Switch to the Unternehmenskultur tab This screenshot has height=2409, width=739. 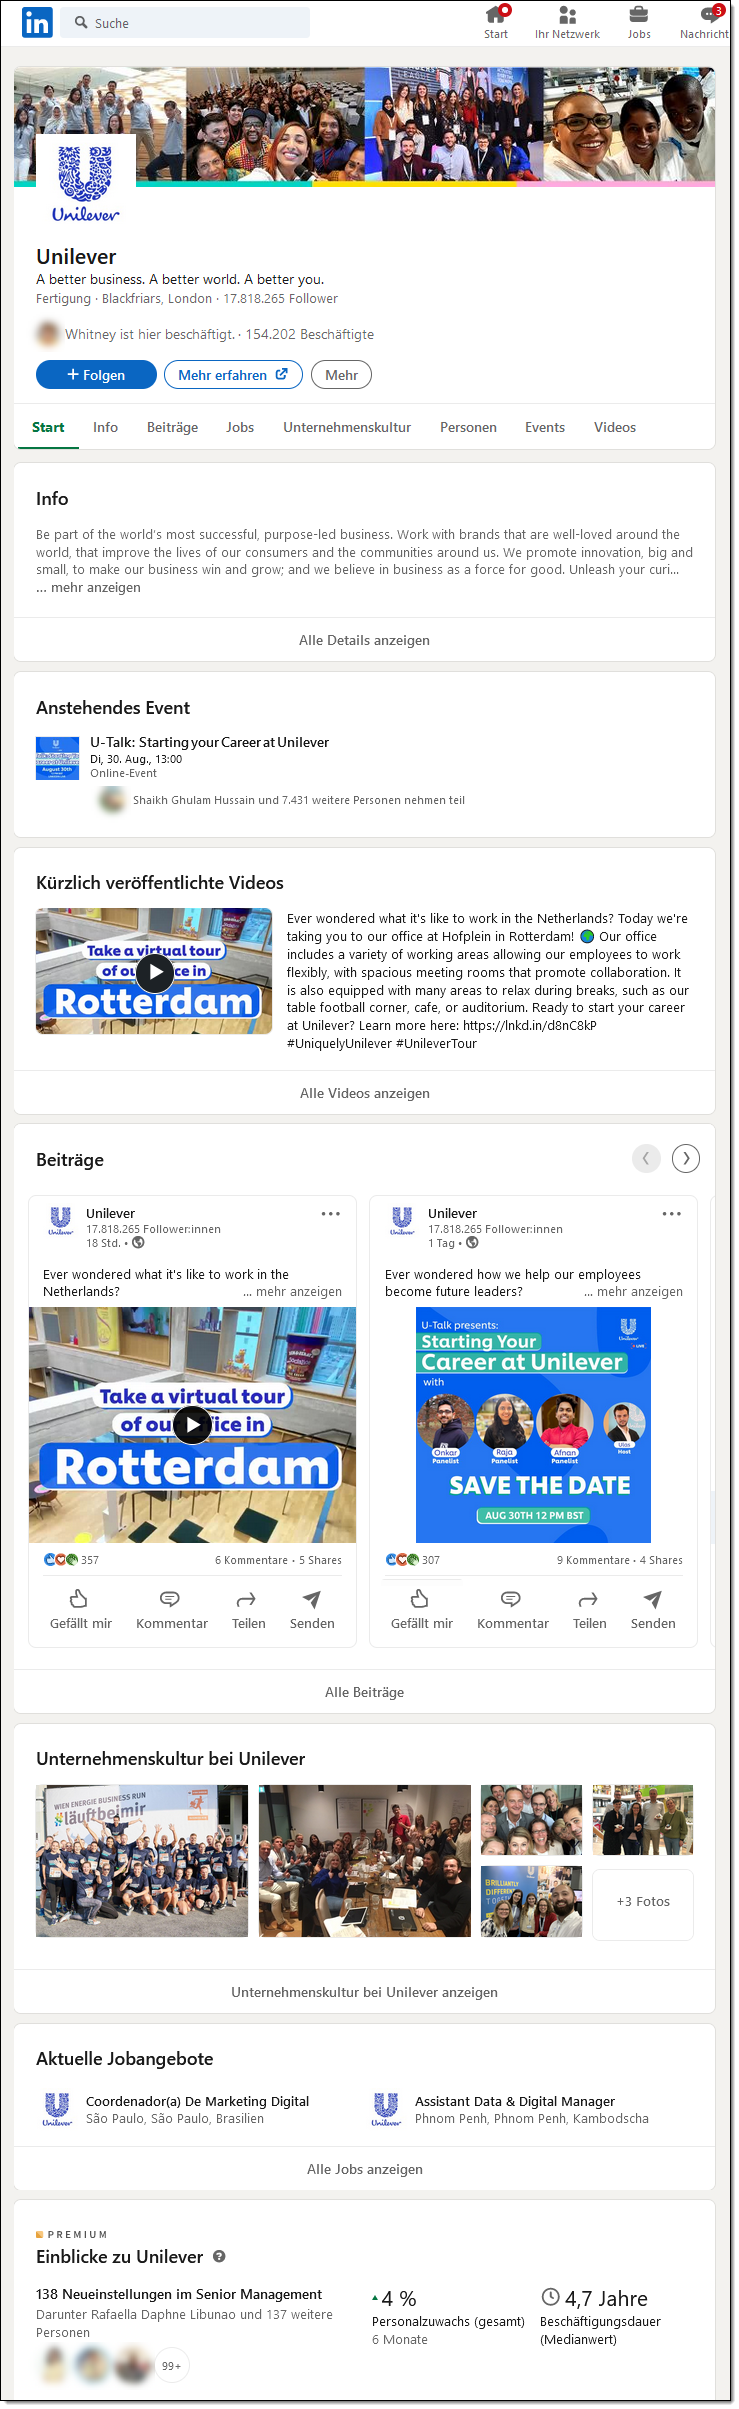click(347, 427)
